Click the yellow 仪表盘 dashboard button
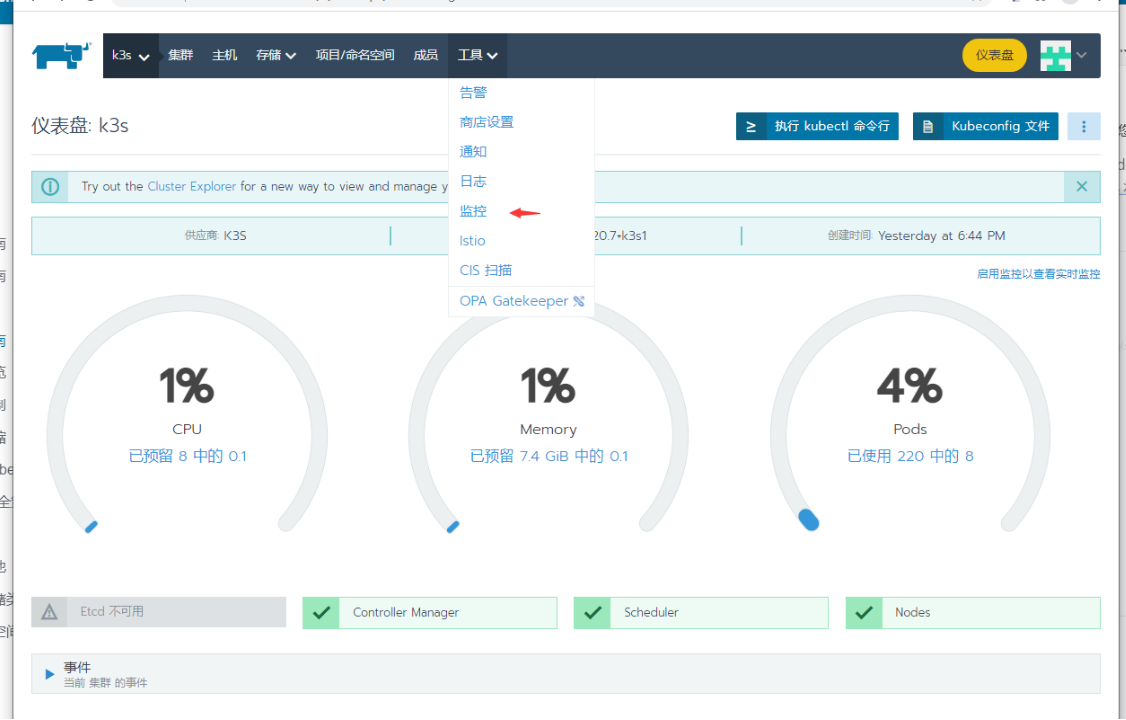 995,55
